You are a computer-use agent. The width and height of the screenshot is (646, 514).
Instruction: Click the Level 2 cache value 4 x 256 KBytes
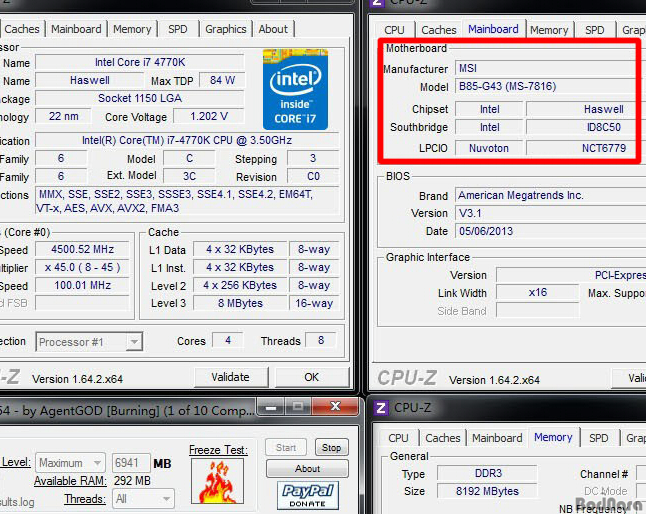[240, 285]
